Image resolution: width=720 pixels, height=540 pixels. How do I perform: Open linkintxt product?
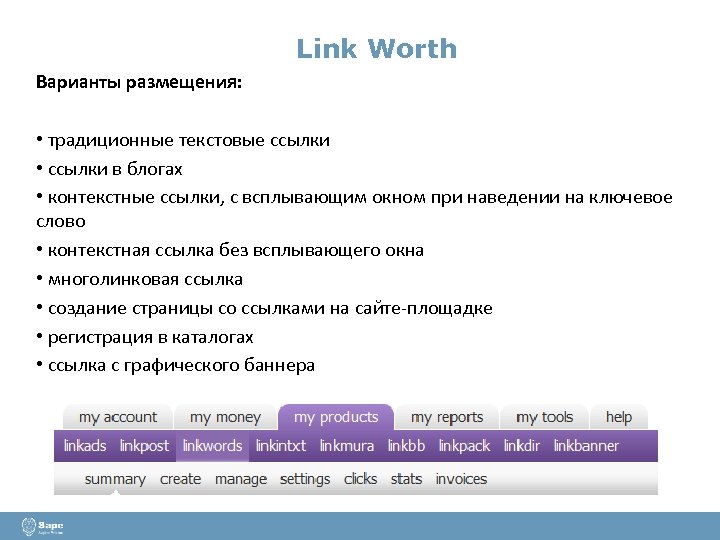281,446
